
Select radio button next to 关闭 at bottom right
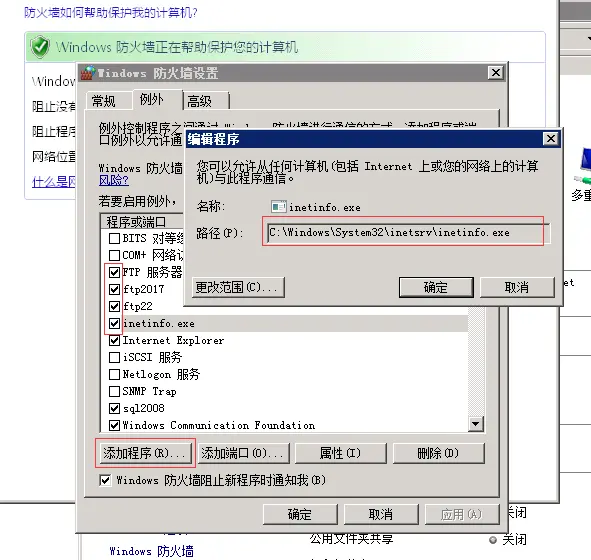pyautogui.click(x=492, y=540)
